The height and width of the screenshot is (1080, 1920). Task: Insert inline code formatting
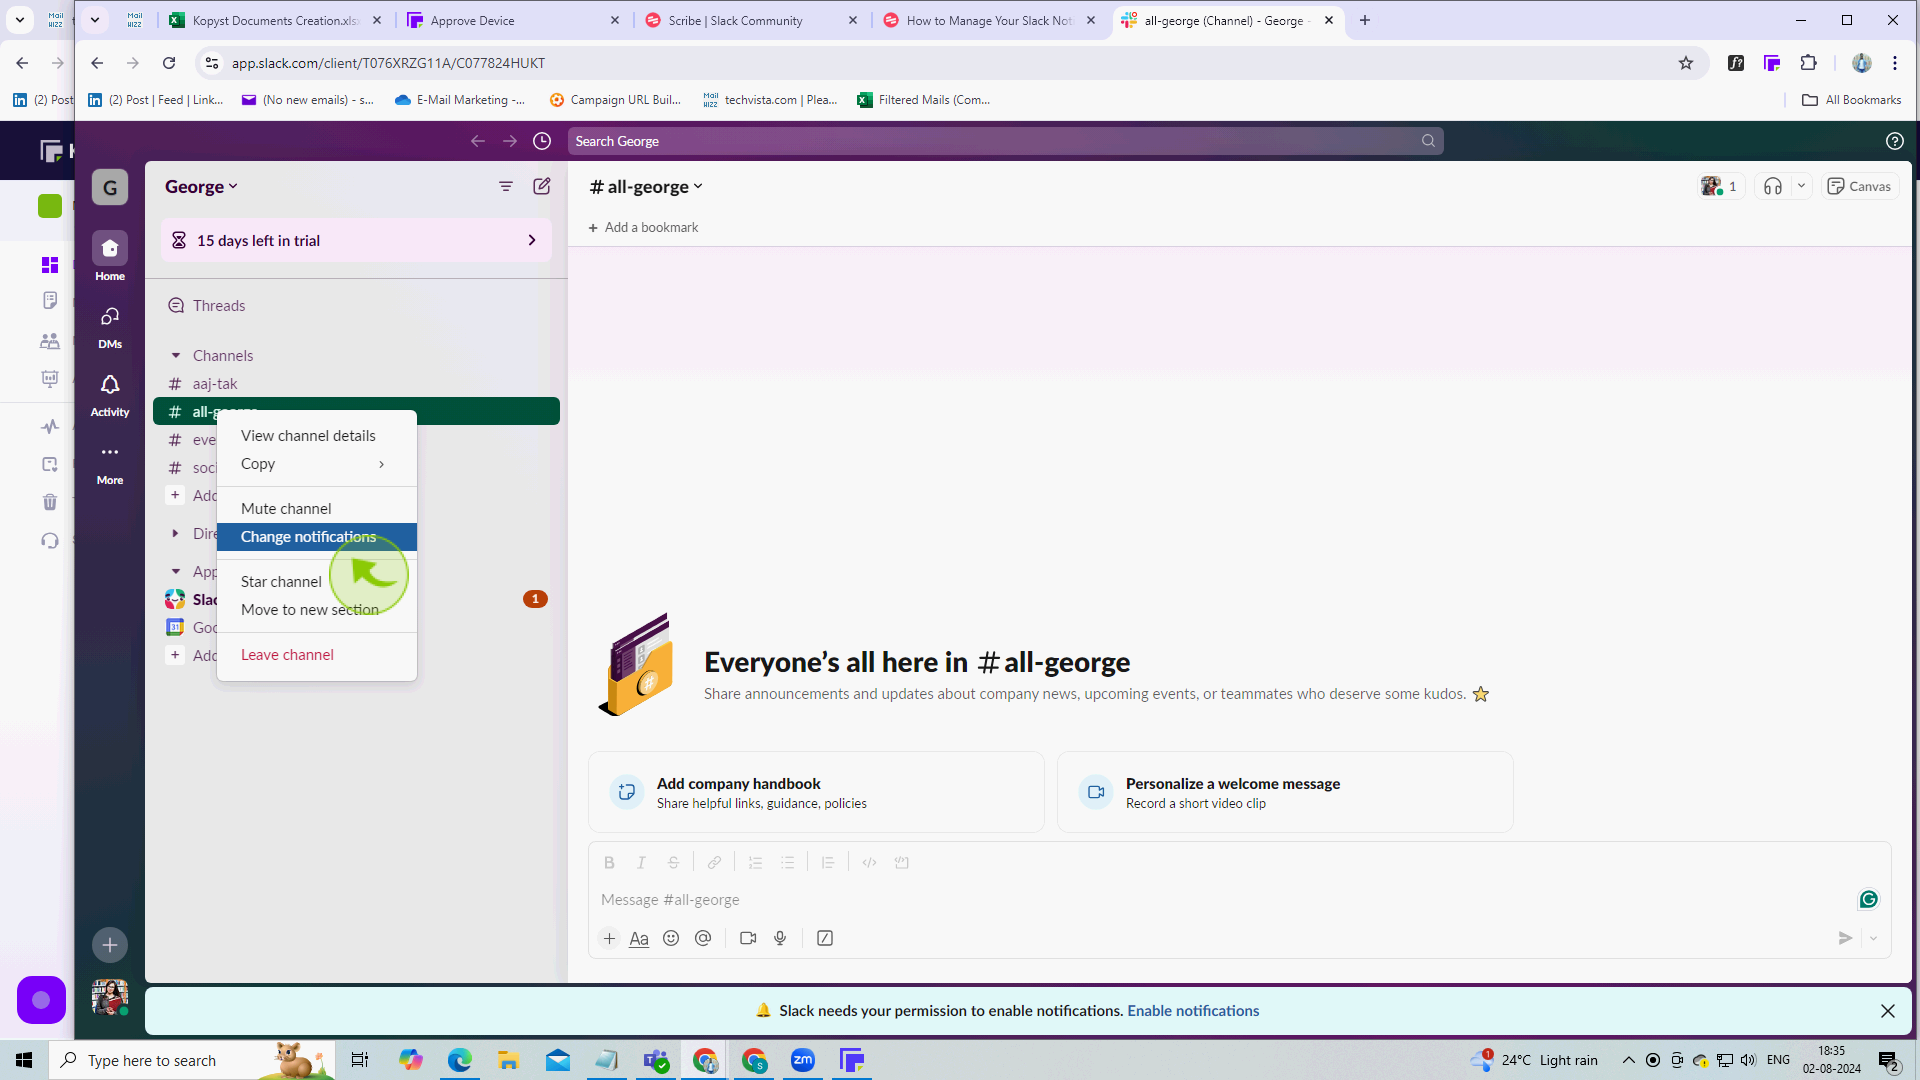coord(869,863)
